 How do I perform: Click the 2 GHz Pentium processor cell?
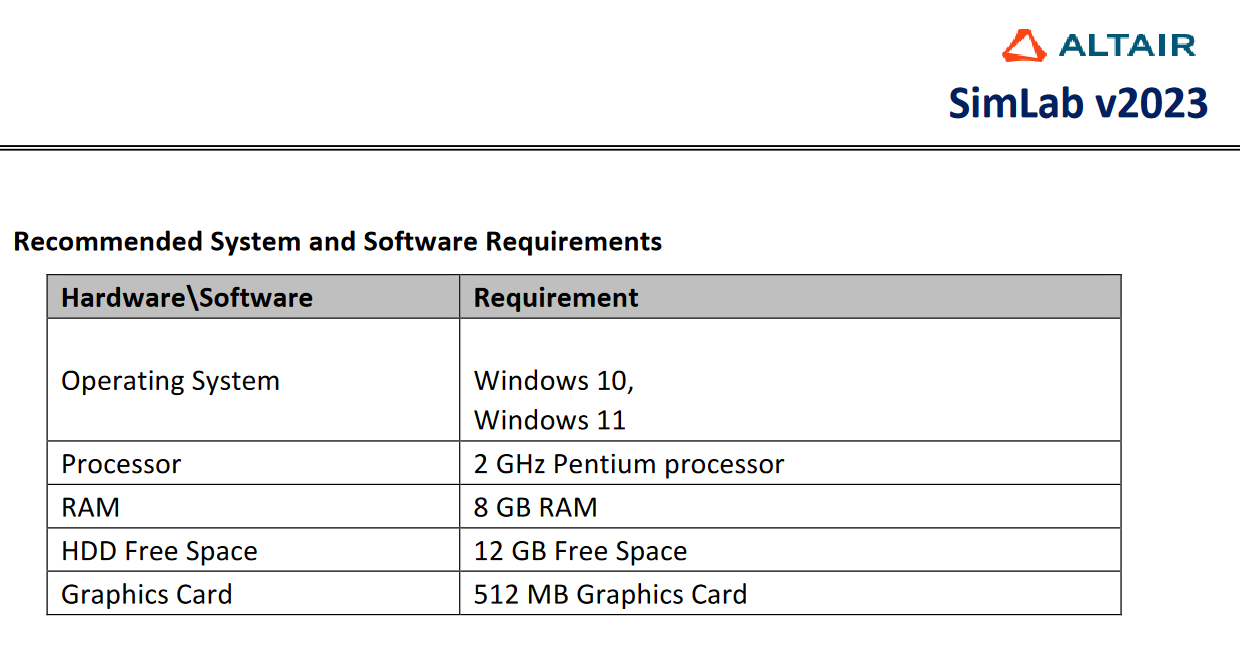[629, 464]
